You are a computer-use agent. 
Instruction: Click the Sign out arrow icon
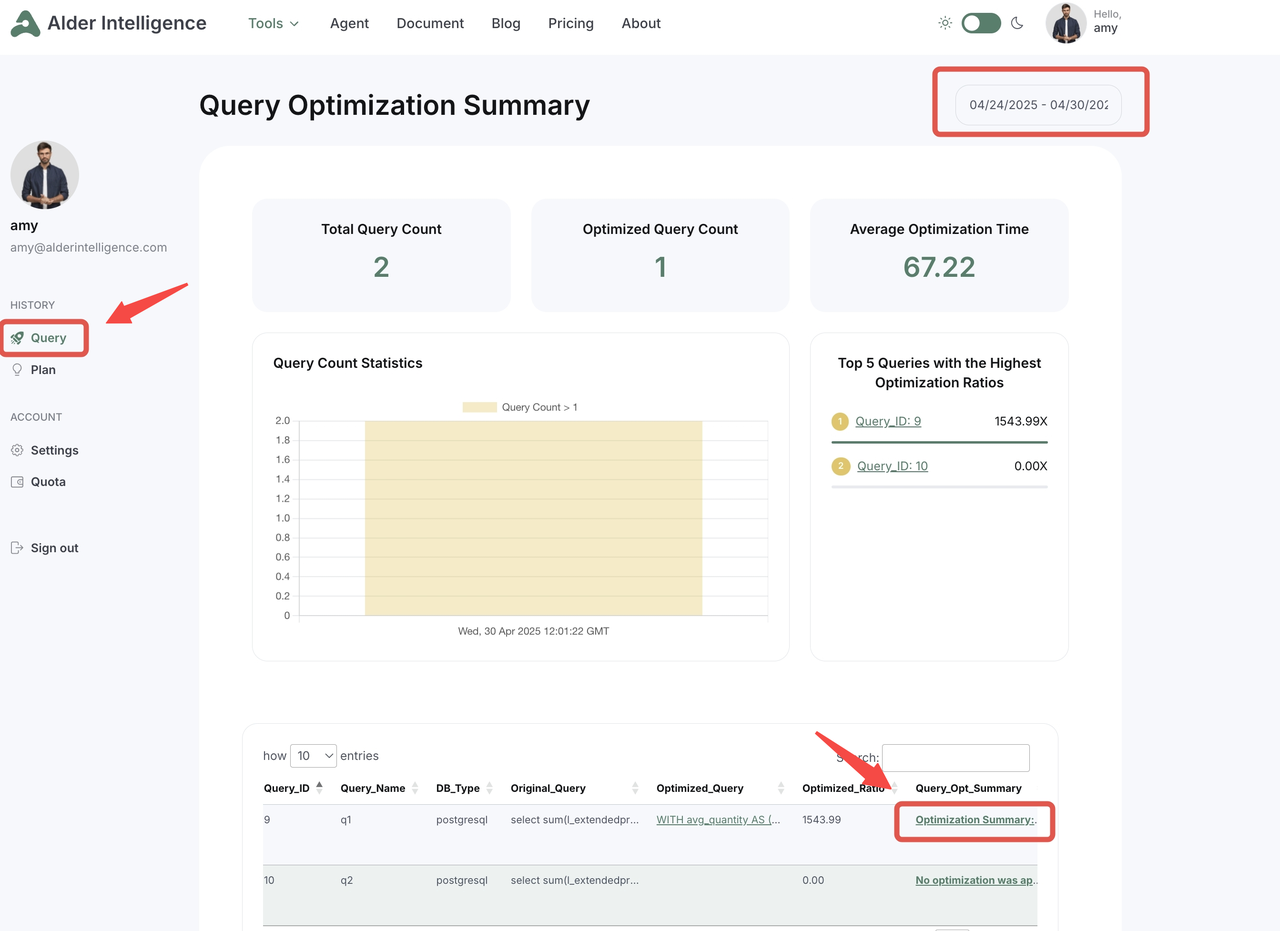coord(17,548)
